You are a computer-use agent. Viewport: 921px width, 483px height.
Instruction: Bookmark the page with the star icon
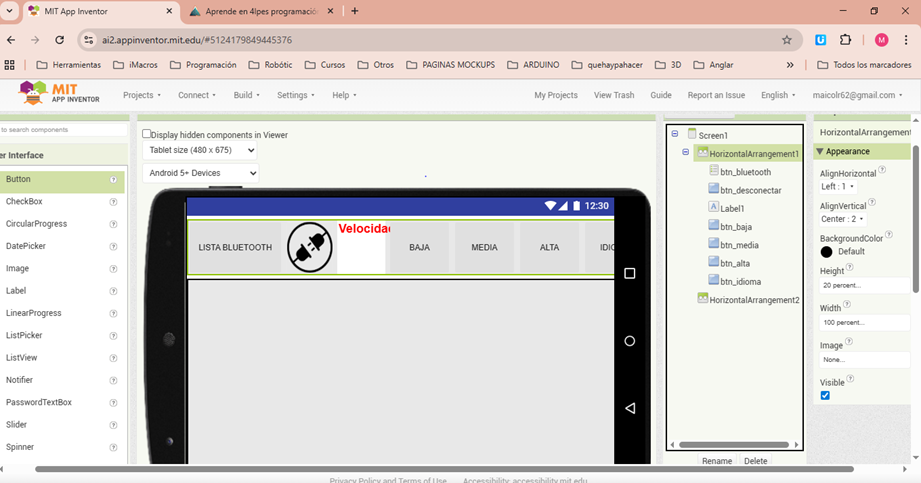click(786, 40)
